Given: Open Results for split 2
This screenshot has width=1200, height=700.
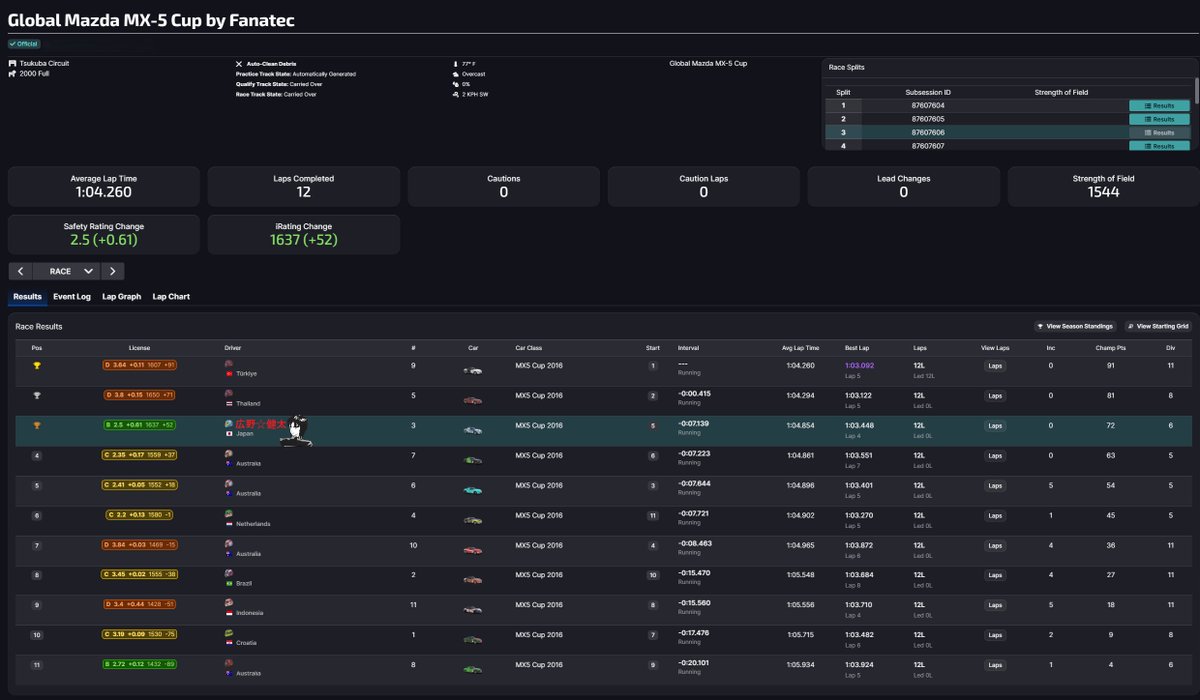Looking at the screenshot, I should 1159,119.
